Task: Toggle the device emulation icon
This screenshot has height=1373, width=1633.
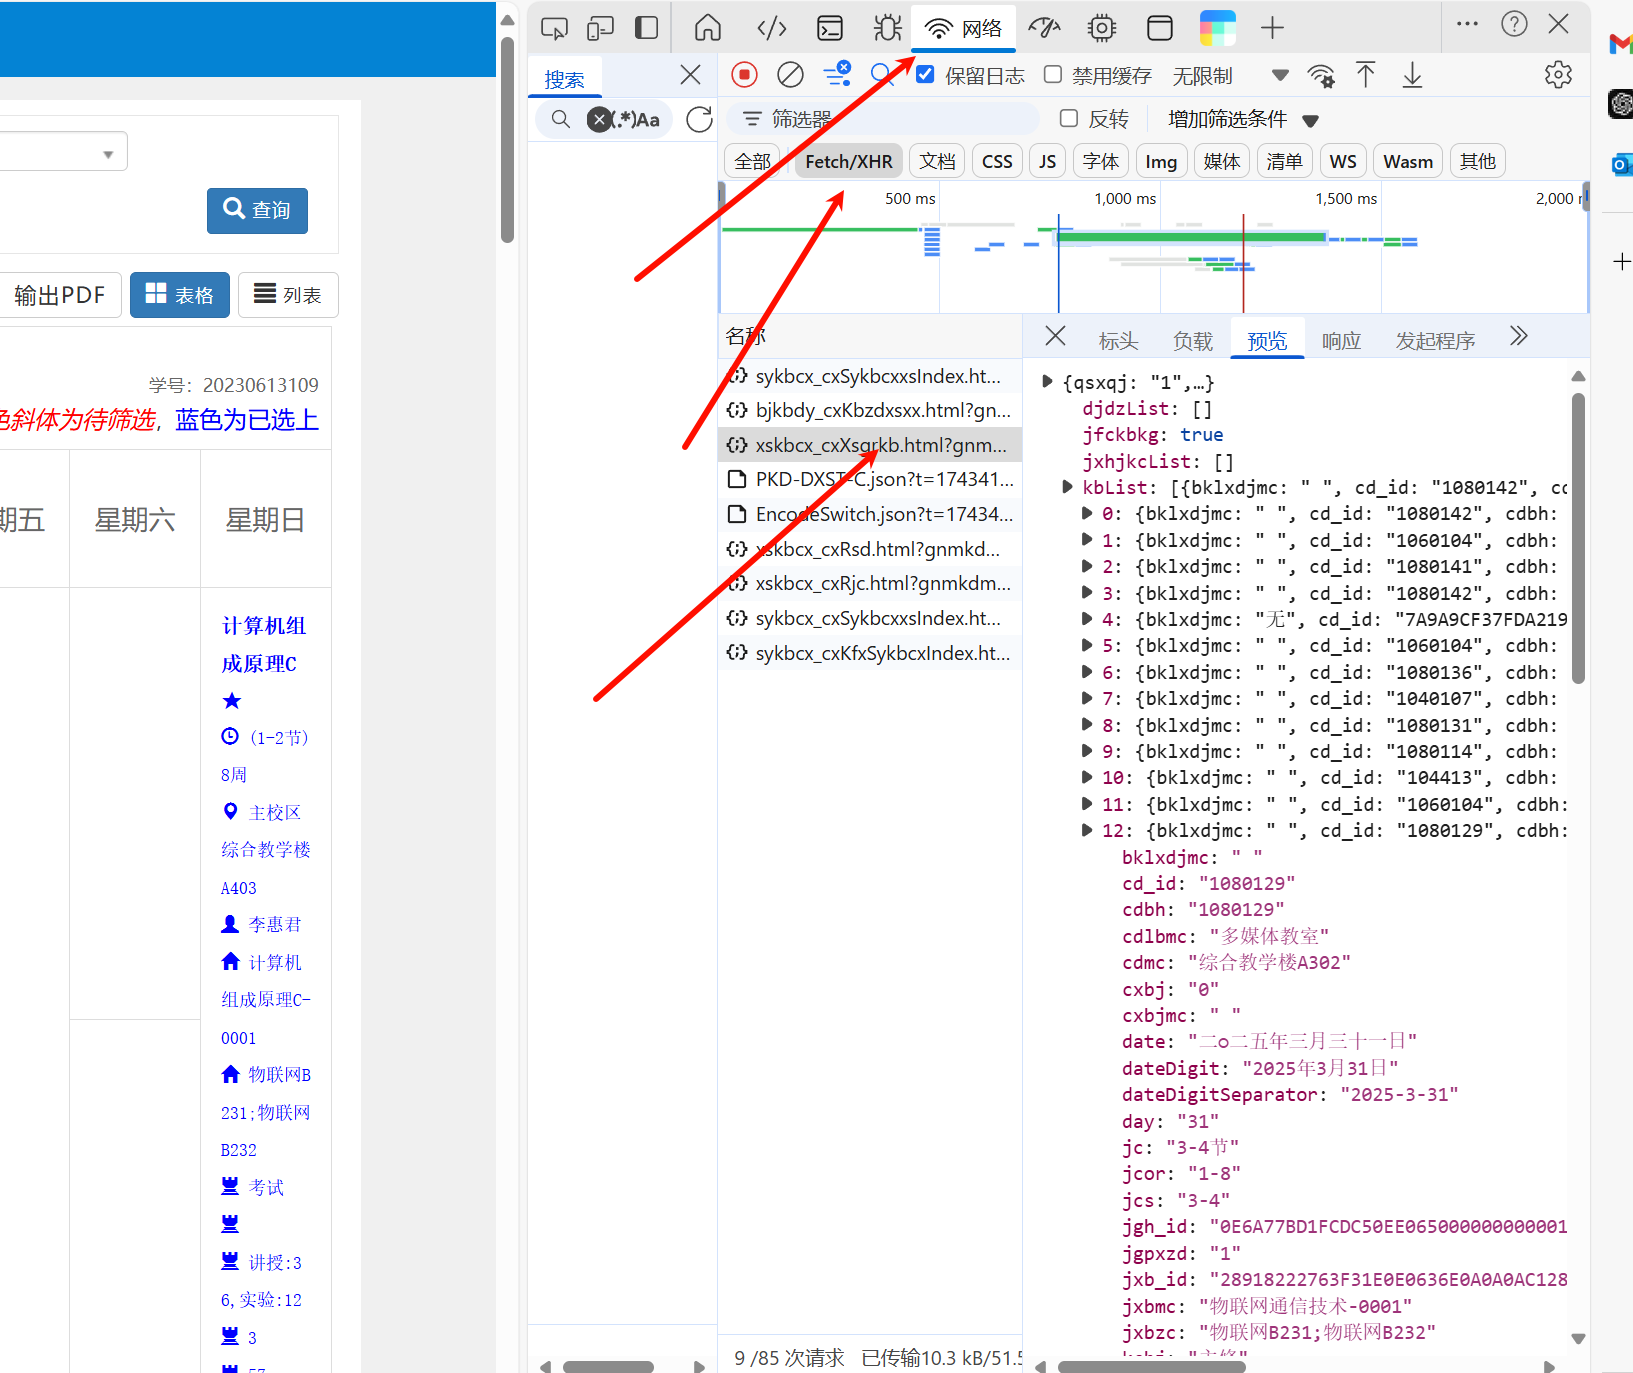Action: [600, 28]
